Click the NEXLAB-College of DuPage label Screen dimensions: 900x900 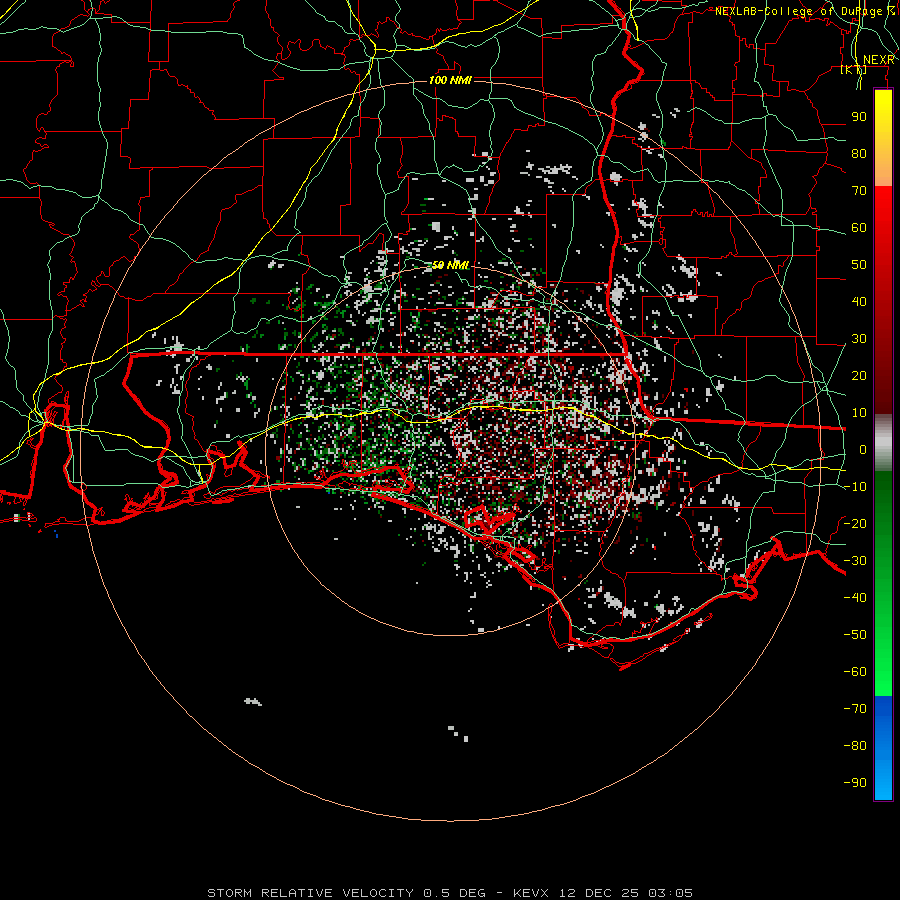[x=804, y=11]
